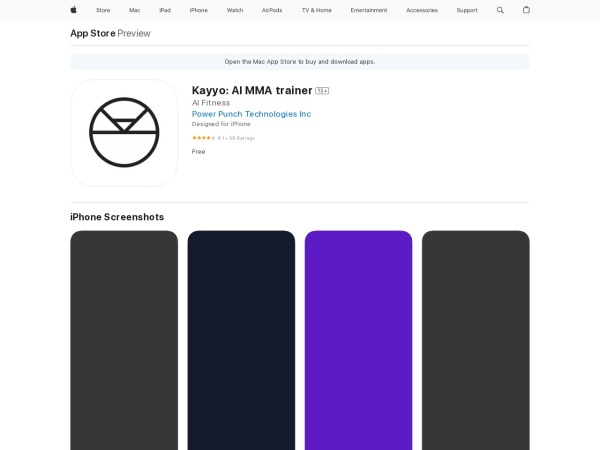Select AirPods in the navigation bar
Viewport: 600px width, 450px height.
coord(272,10)
